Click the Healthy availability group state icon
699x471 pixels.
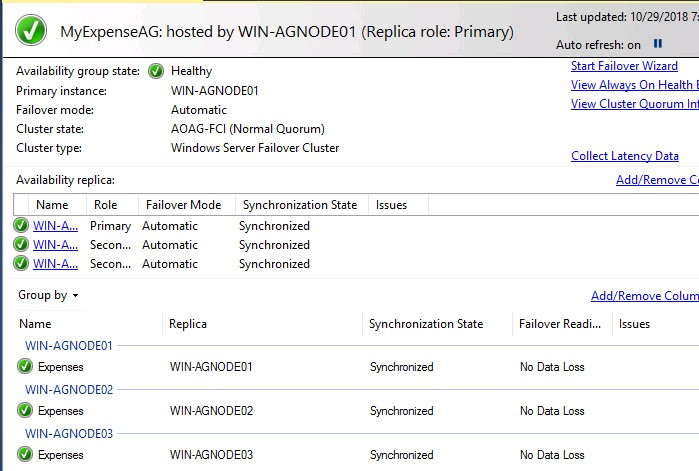pos(156,71)
